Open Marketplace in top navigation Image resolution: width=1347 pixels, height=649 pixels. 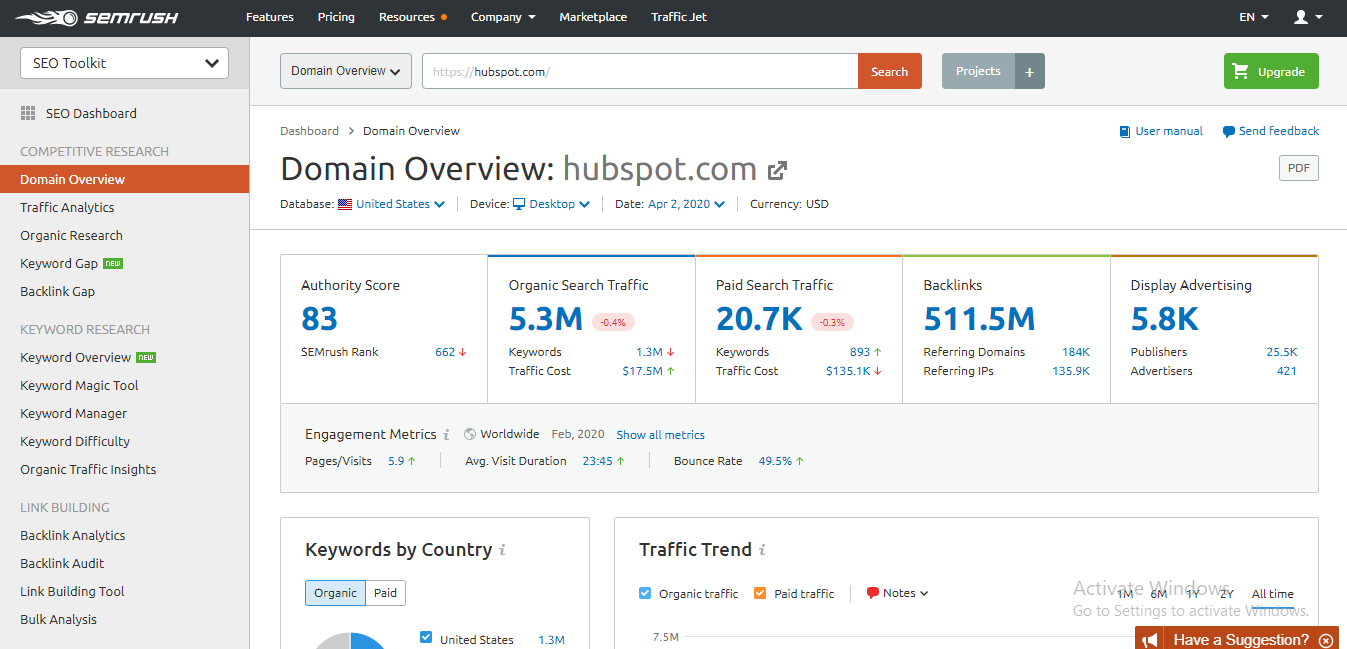tap(593, 17)
